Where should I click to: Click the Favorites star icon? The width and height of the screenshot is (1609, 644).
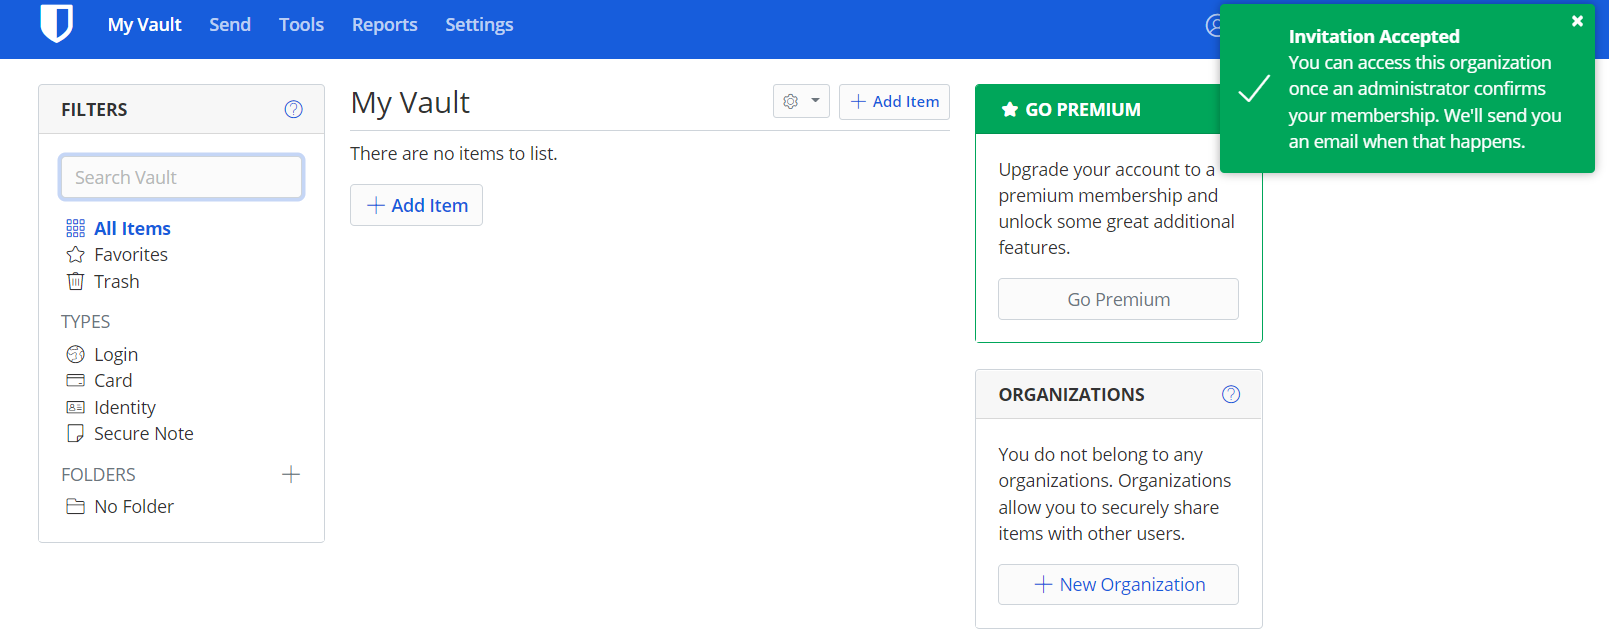(x=75, y=254)
